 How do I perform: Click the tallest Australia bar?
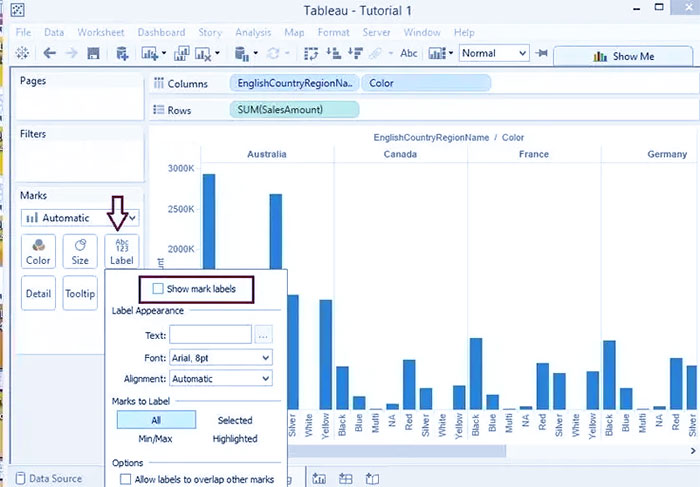coord(209,221)
